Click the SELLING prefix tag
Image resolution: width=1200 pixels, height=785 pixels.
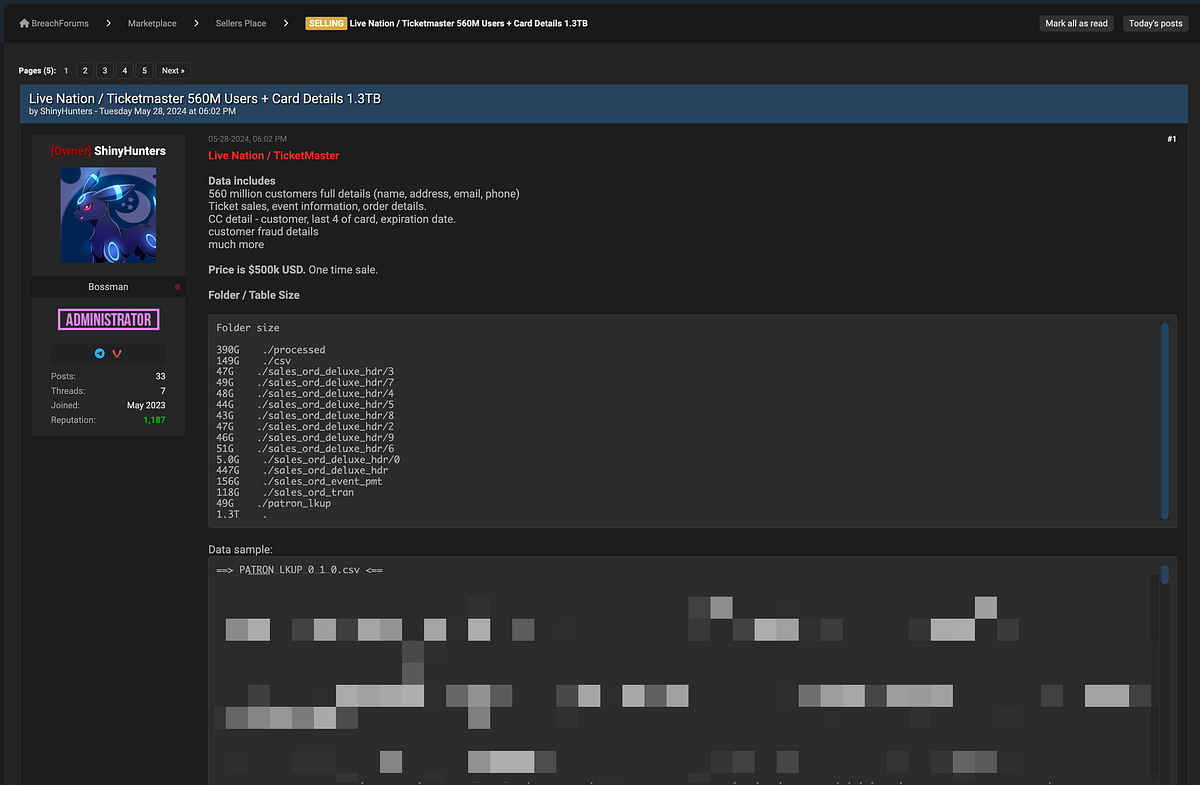click(326, 23)
